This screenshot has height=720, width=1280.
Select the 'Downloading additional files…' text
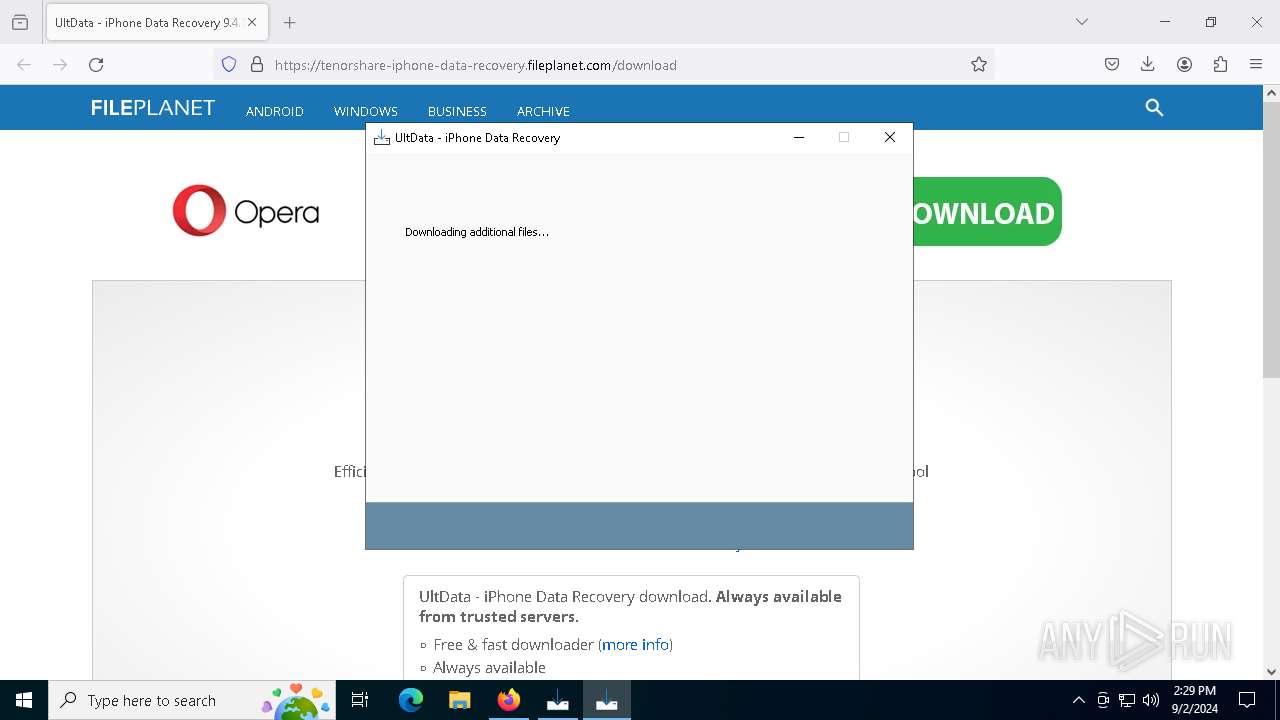(477, 232)
